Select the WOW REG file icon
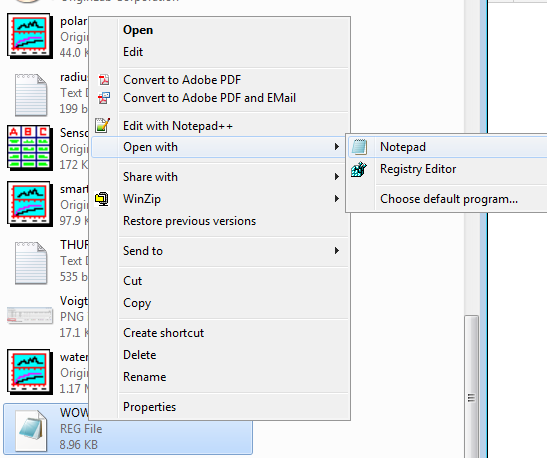 coord(31,430)
